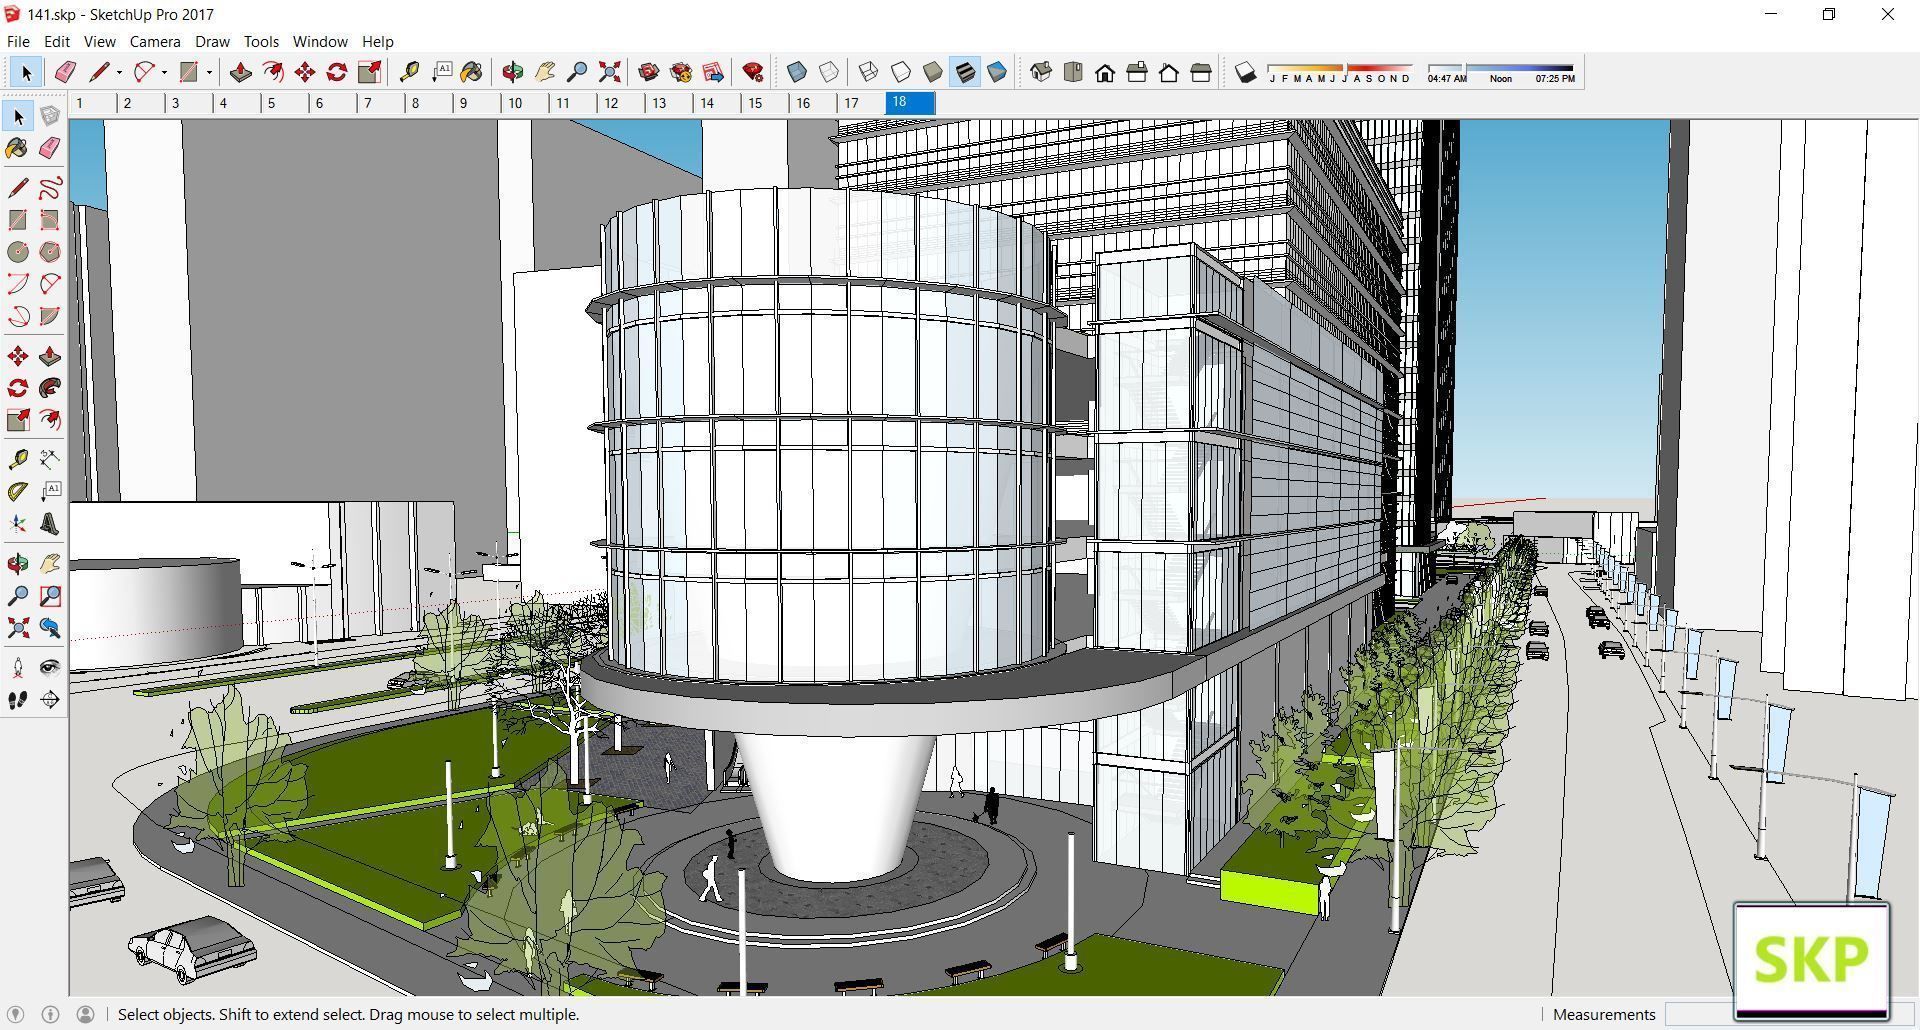
Task: Select the Walk footprints tool
Action: point(18,700)
